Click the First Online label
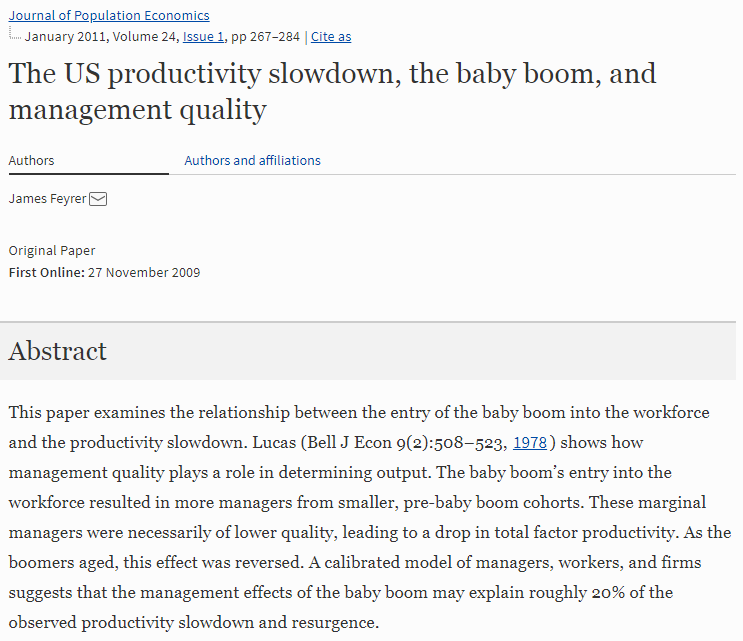 pos(46,272)
